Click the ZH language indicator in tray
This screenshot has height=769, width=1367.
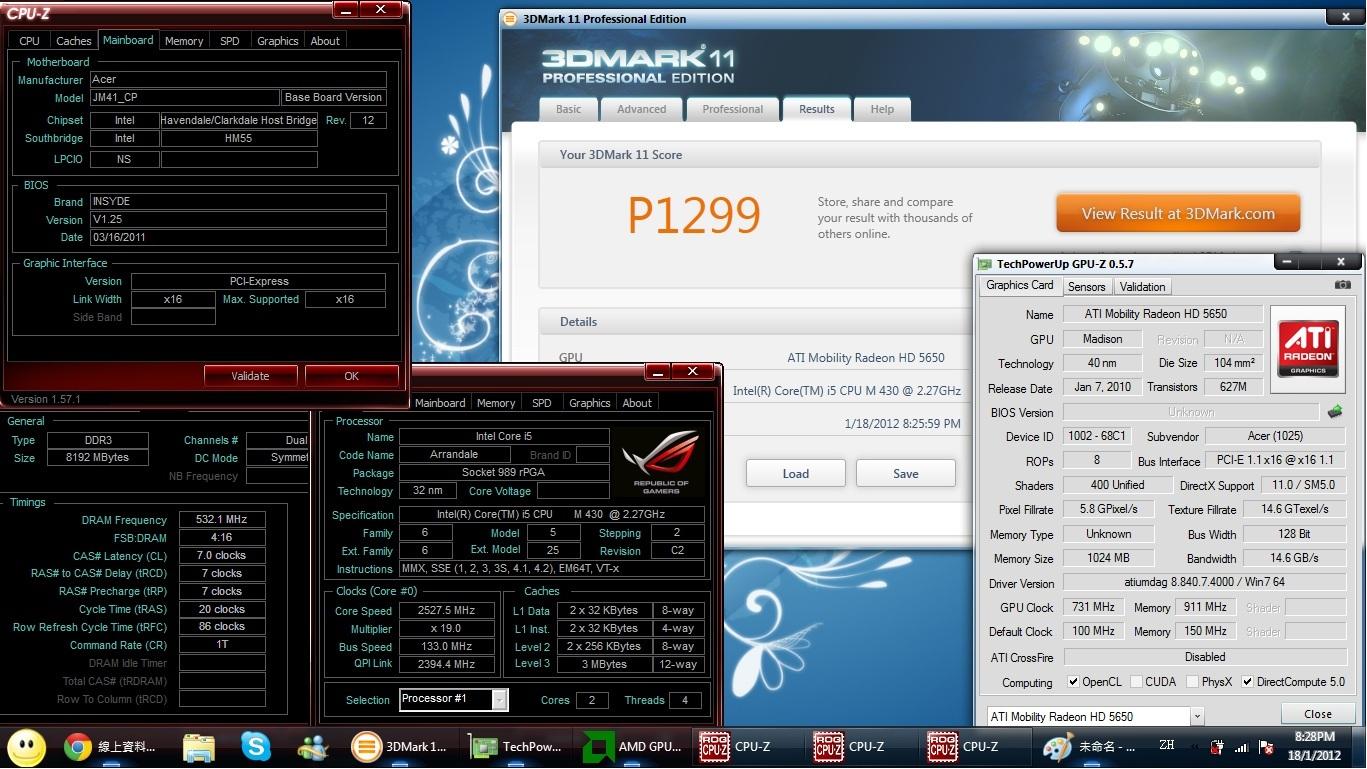point(1166,745)
